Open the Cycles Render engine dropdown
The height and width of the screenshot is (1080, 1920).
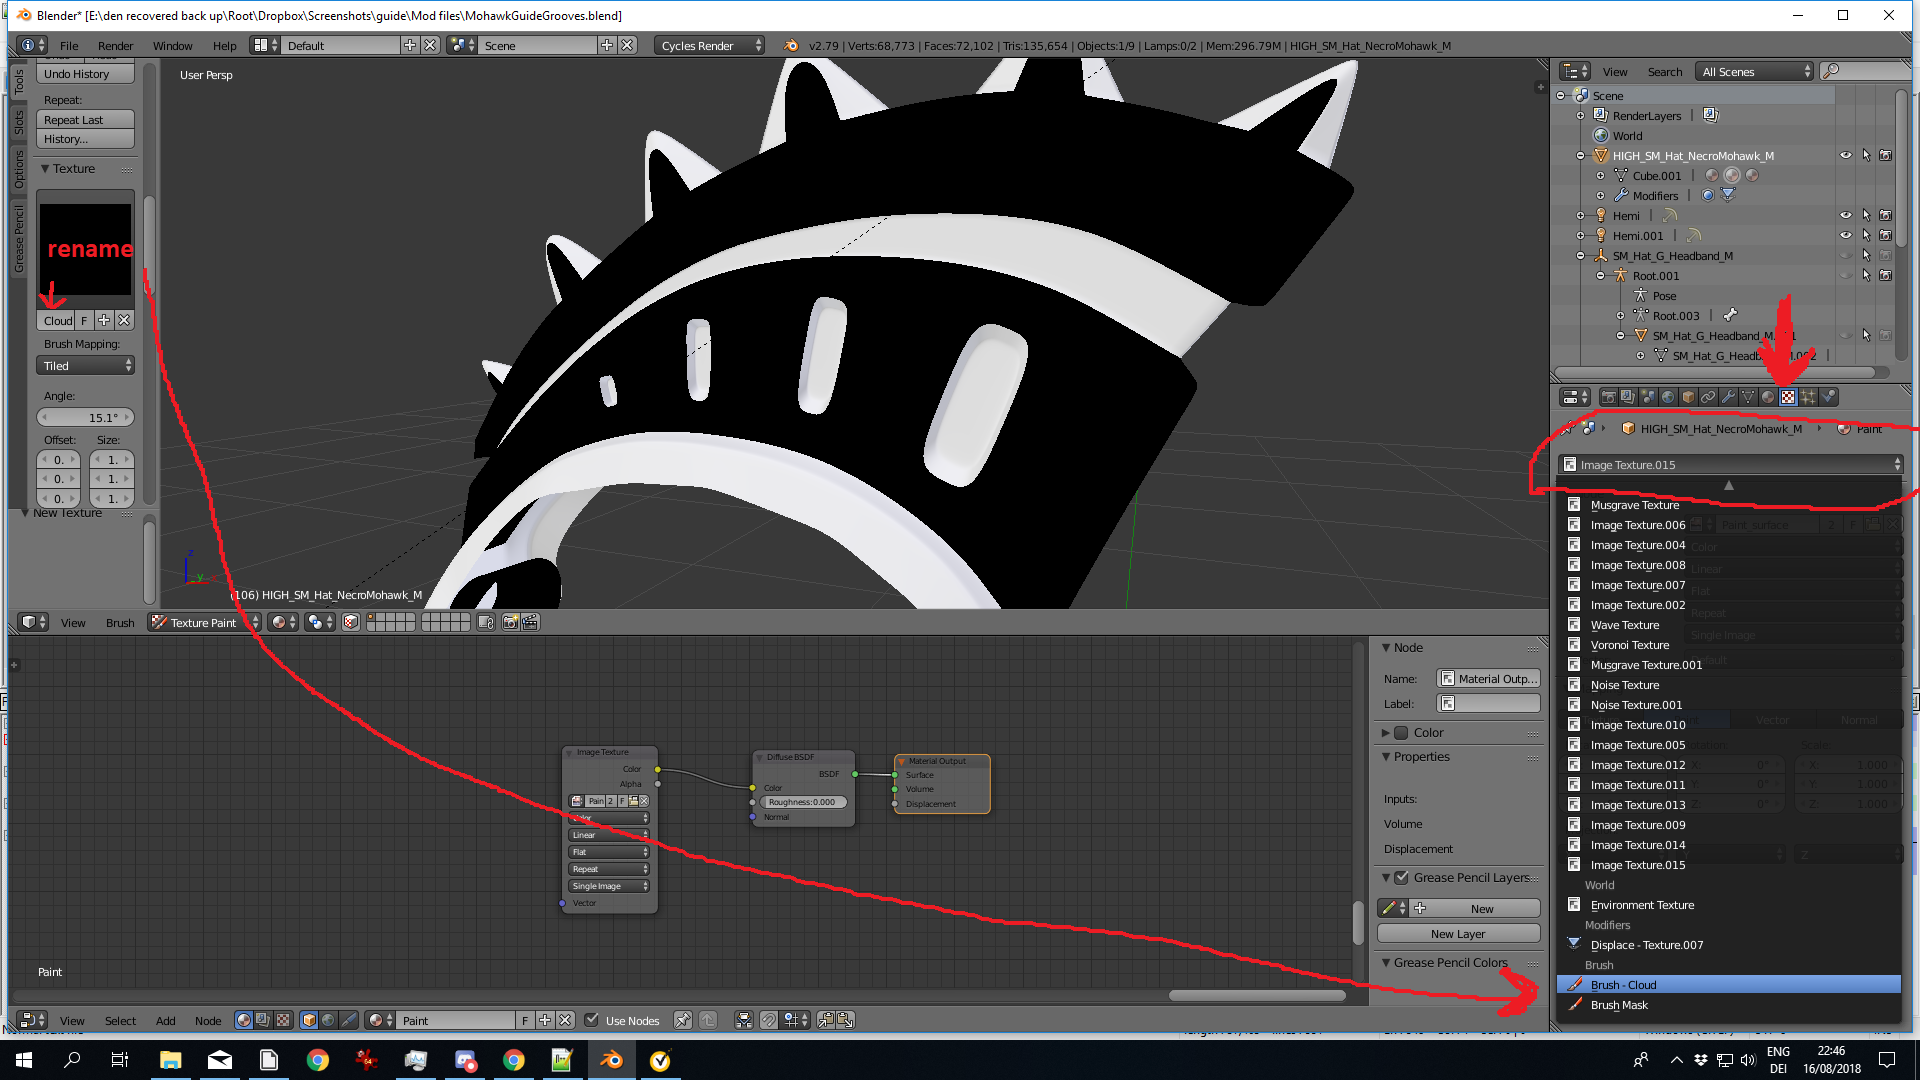point(710,45)
